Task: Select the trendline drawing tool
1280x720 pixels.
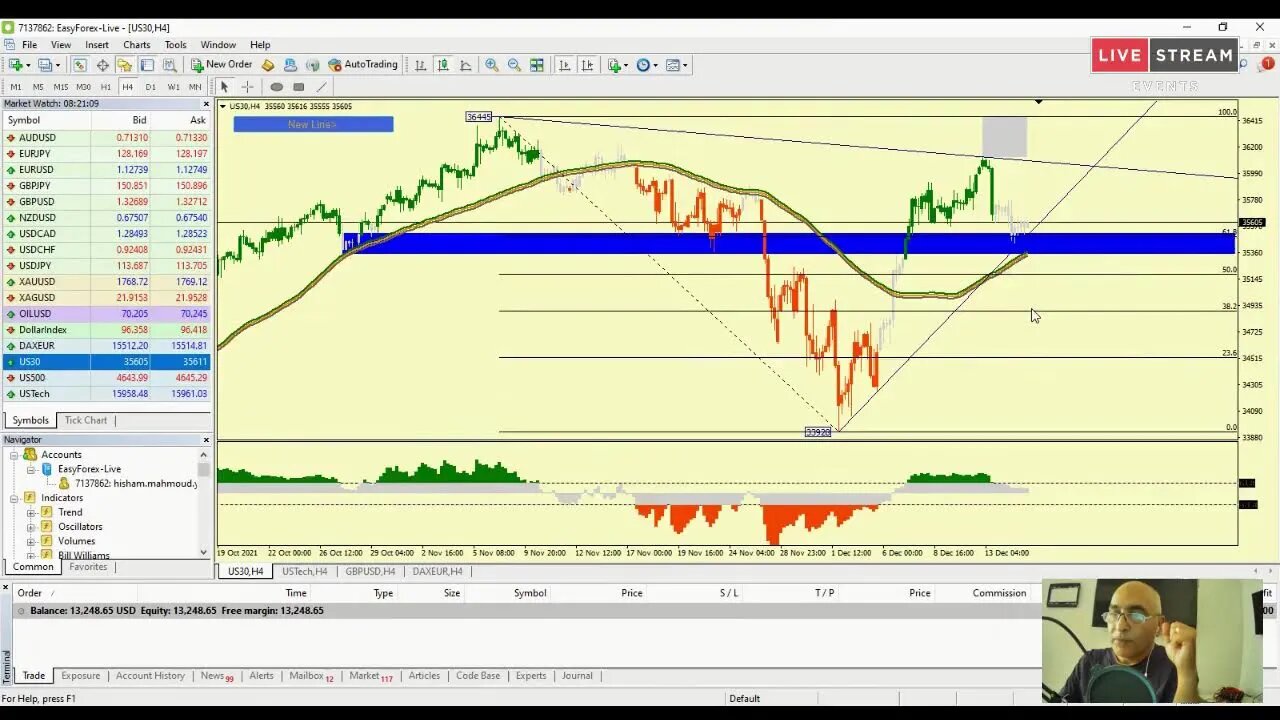Action: point(320,87)
